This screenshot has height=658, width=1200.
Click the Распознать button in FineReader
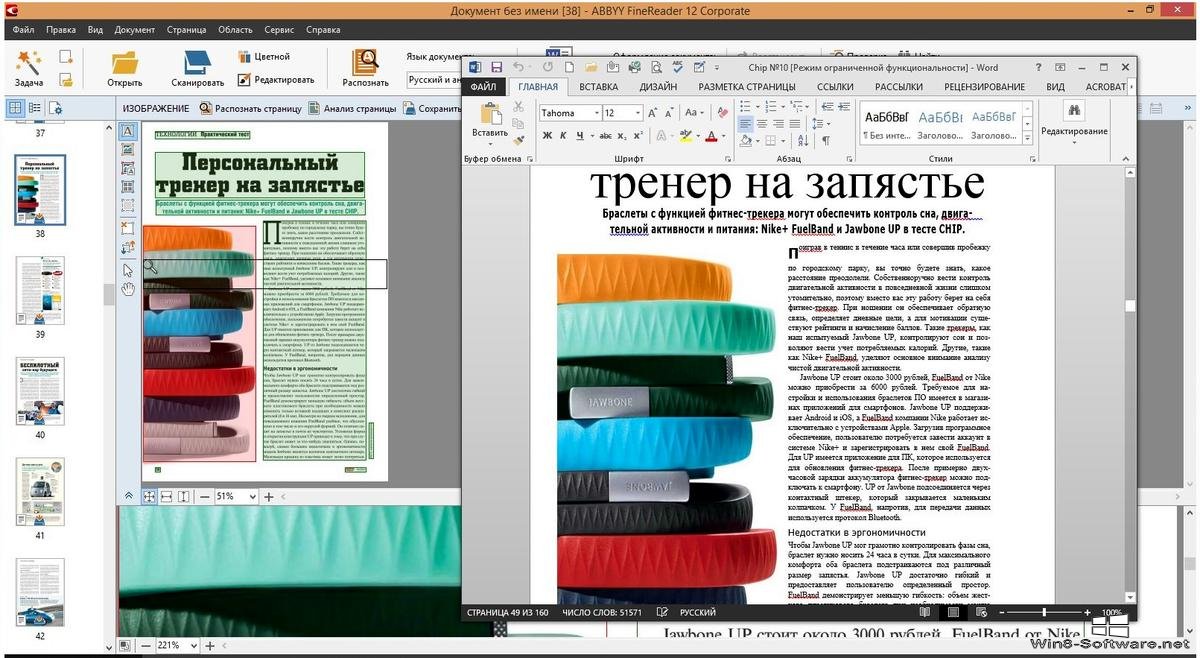[365, 68]
